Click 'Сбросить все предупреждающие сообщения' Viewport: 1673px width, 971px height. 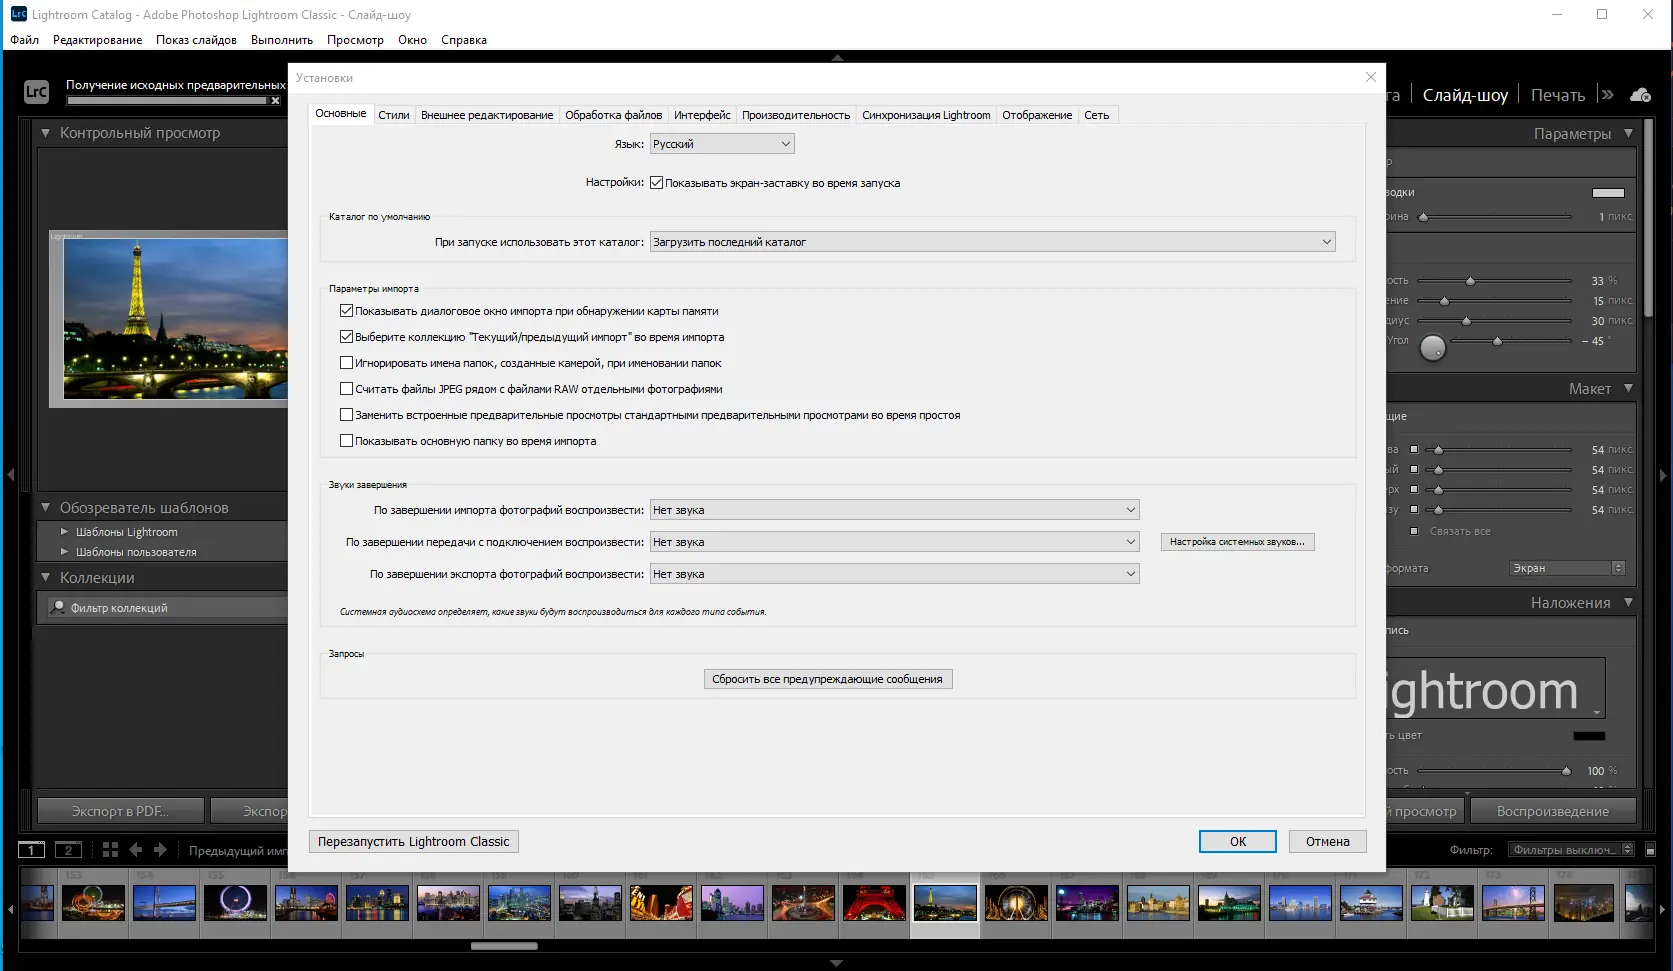(x=828, y=679)
